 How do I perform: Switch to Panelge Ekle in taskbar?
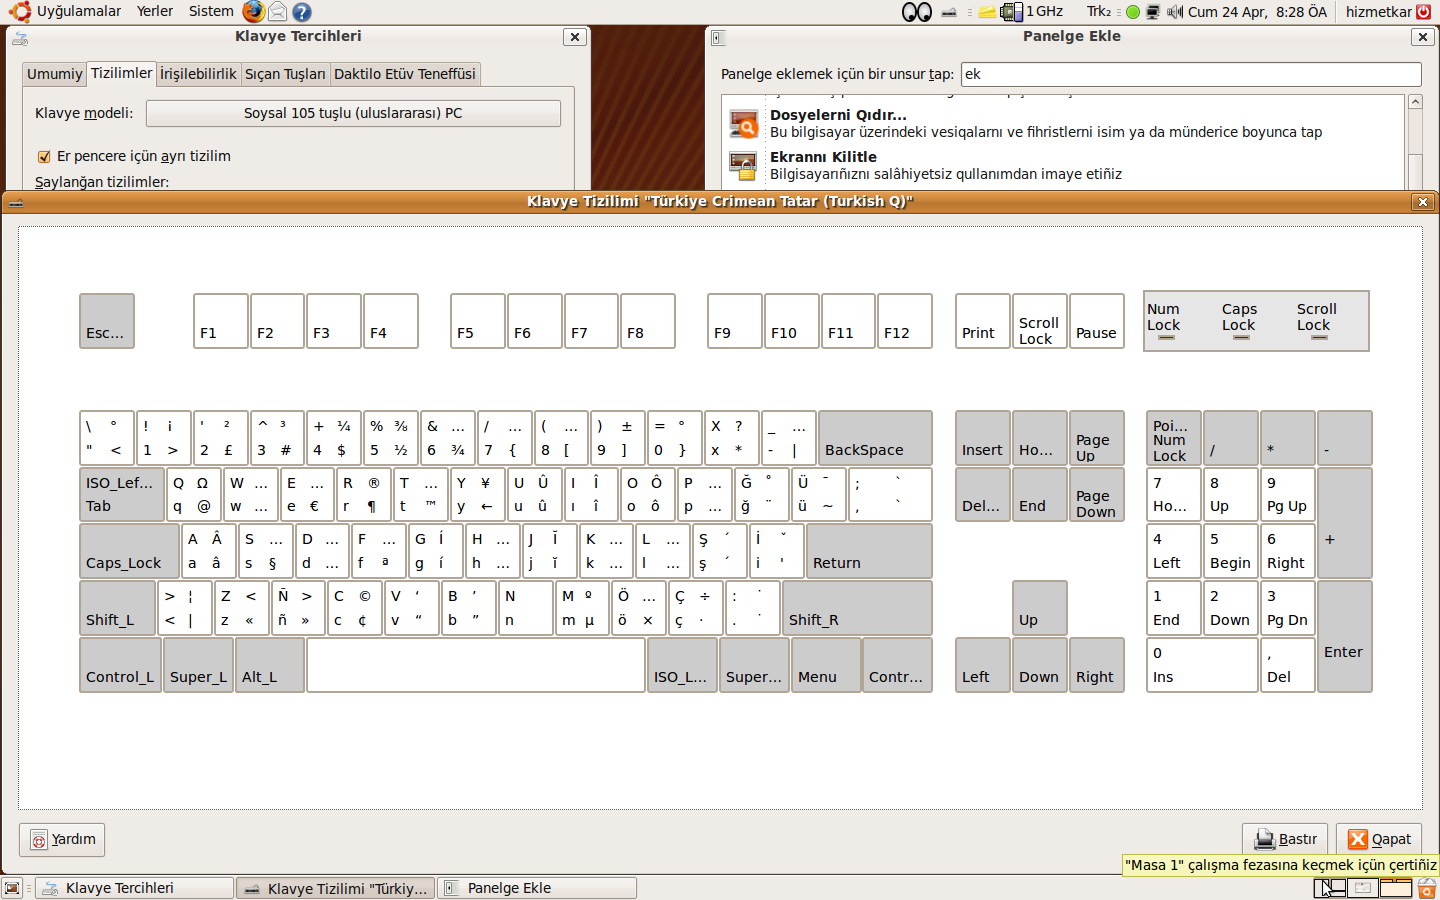point(537,888)
